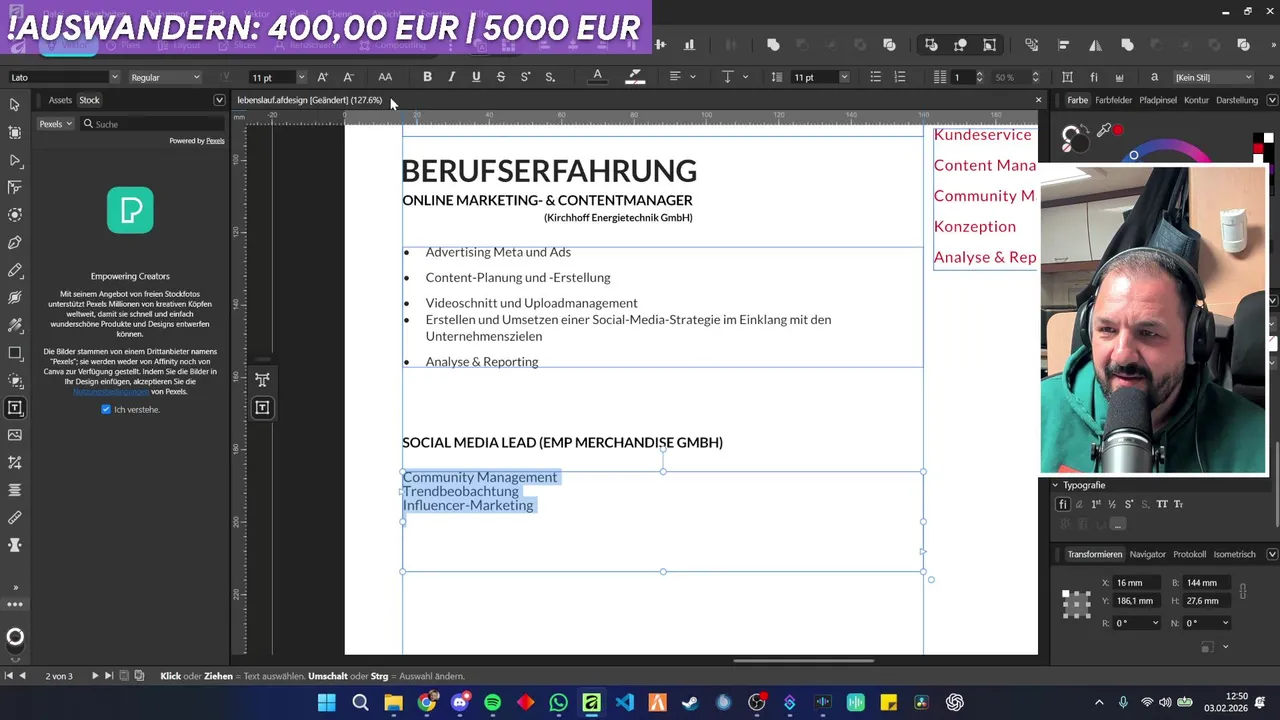The width and height of the screenshot is (1280, 720).
Task: Toggle underline formatting
Action: pyautogui.click(x=476, y=77)
